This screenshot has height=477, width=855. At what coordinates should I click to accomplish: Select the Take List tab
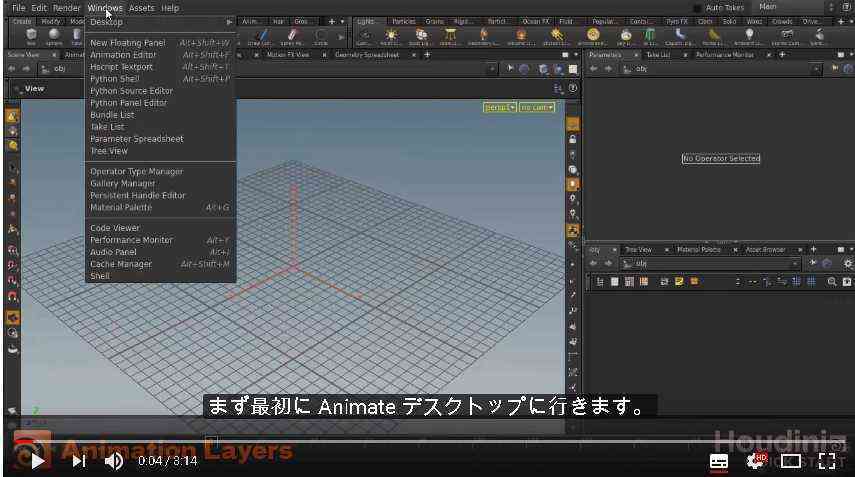658,55
